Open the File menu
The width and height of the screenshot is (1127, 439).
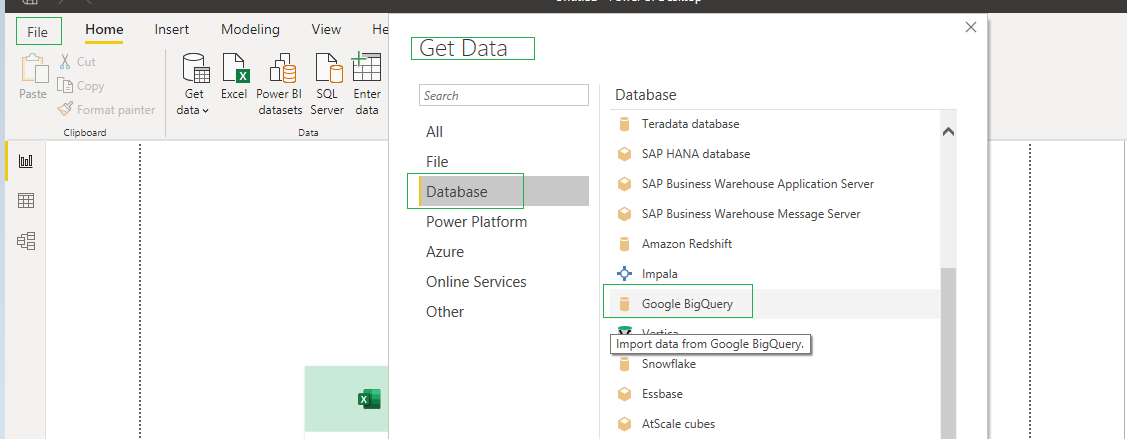pyautogui.click(x=38, y=32)
